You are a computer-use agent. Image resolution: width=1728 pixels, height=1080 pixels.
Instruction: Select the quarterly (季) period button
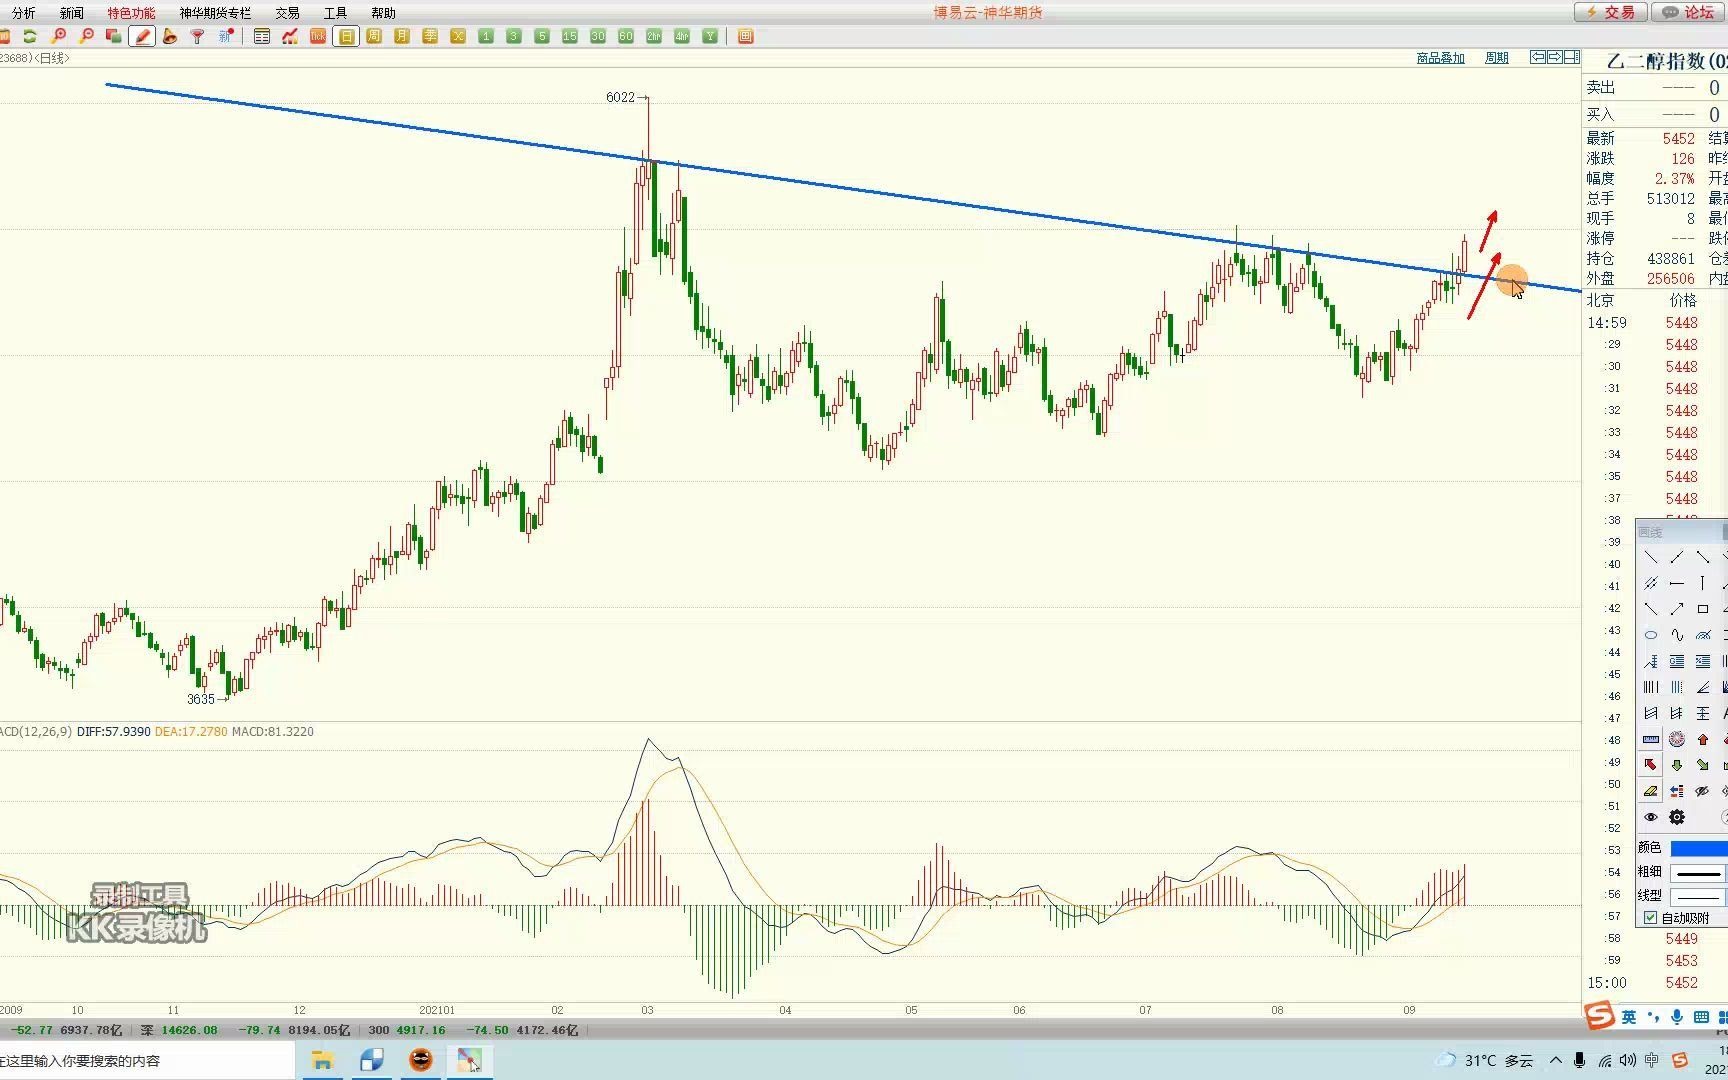pos(430,37)
